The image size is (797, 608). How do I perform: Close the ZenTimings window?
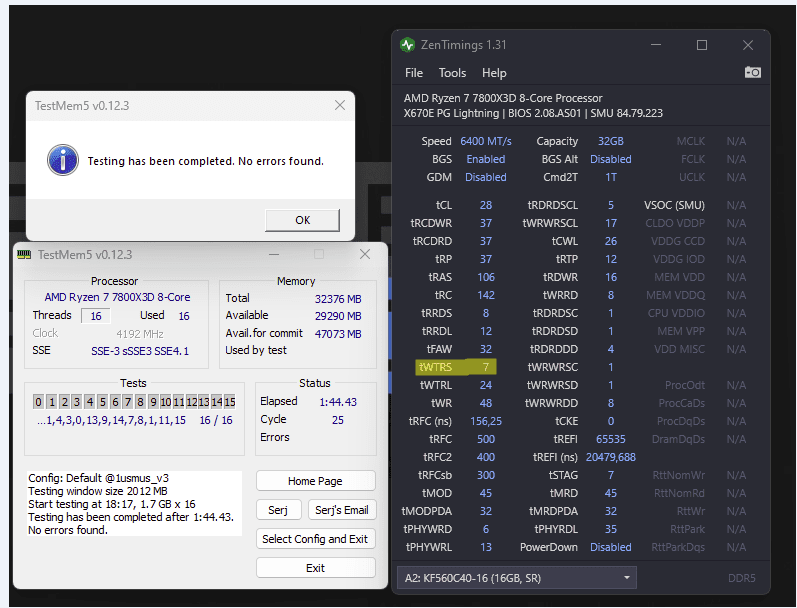coord(748,45)
